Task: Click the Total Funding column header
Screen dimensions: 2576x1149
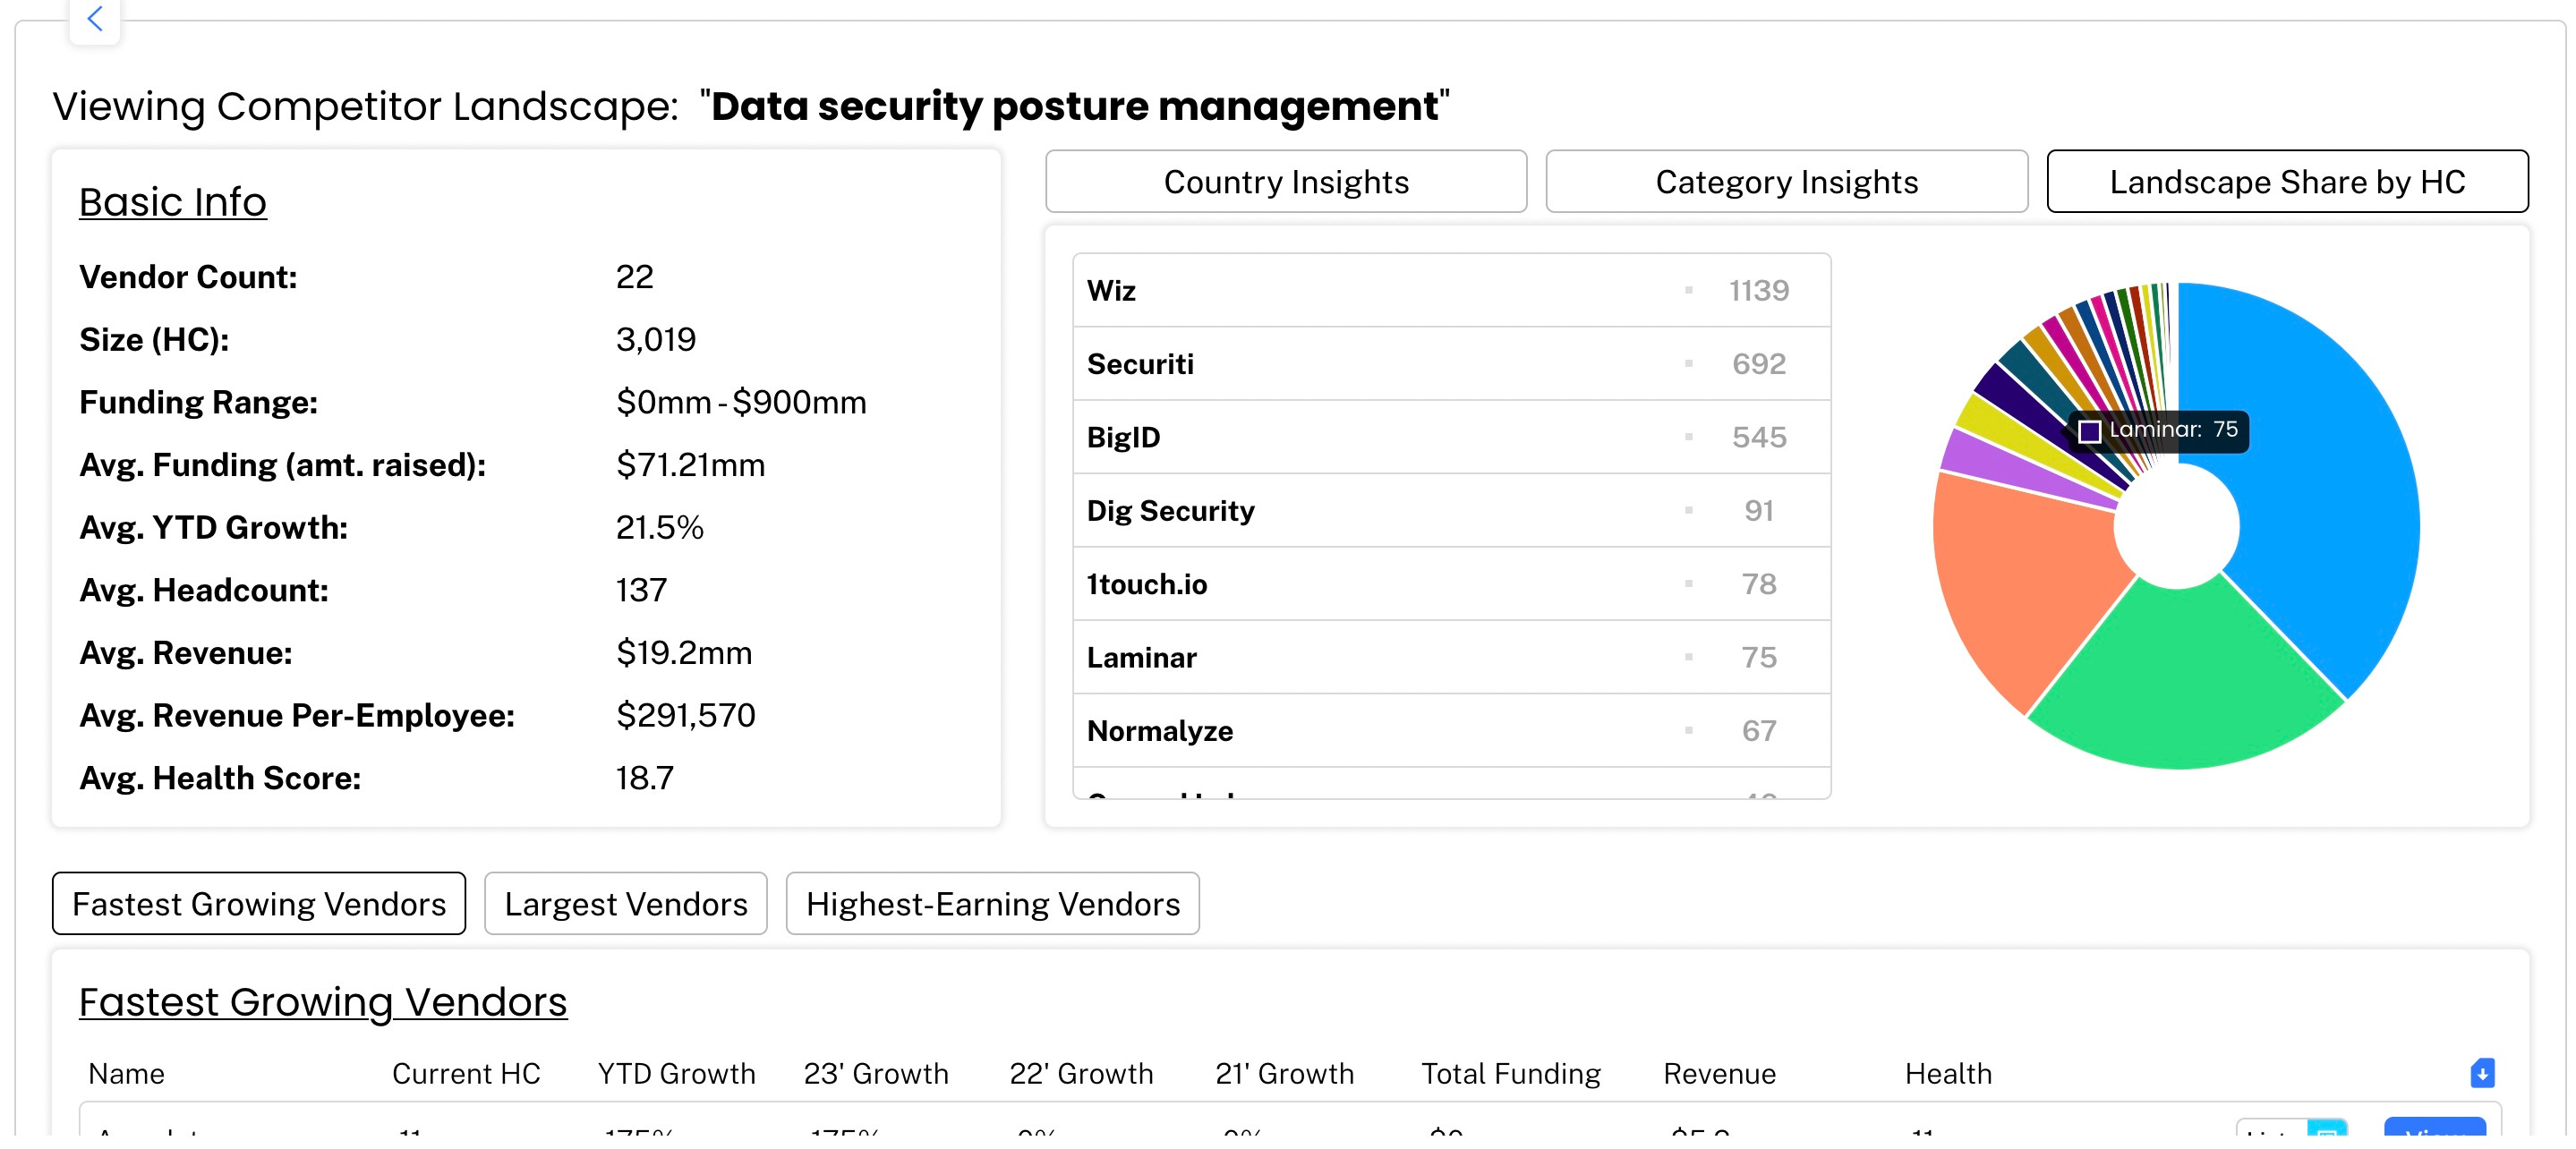Action: 1511,1074
